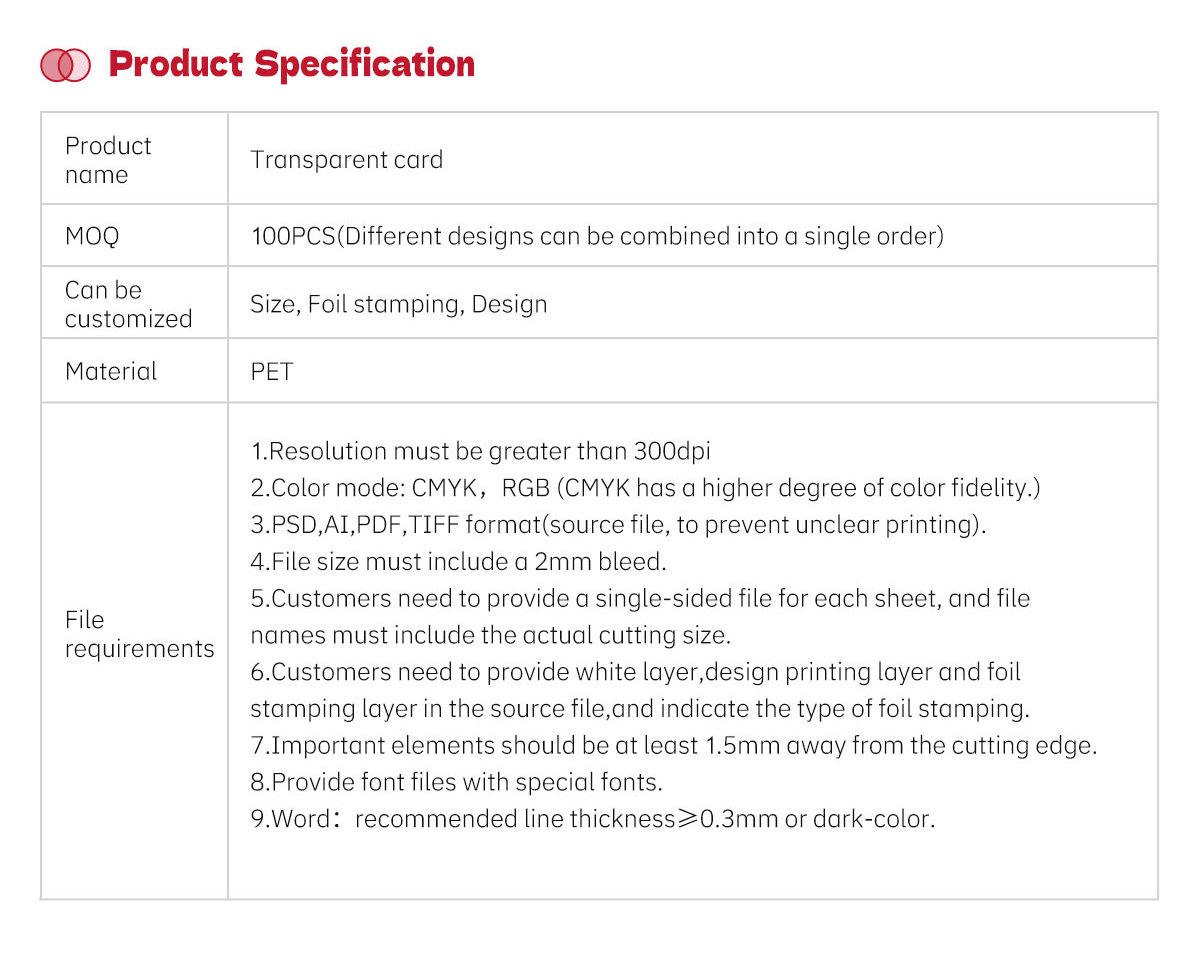Click the 300dpi resolution requirement line
This screenshot has width=1200, height=954.
tap(480, 451)
